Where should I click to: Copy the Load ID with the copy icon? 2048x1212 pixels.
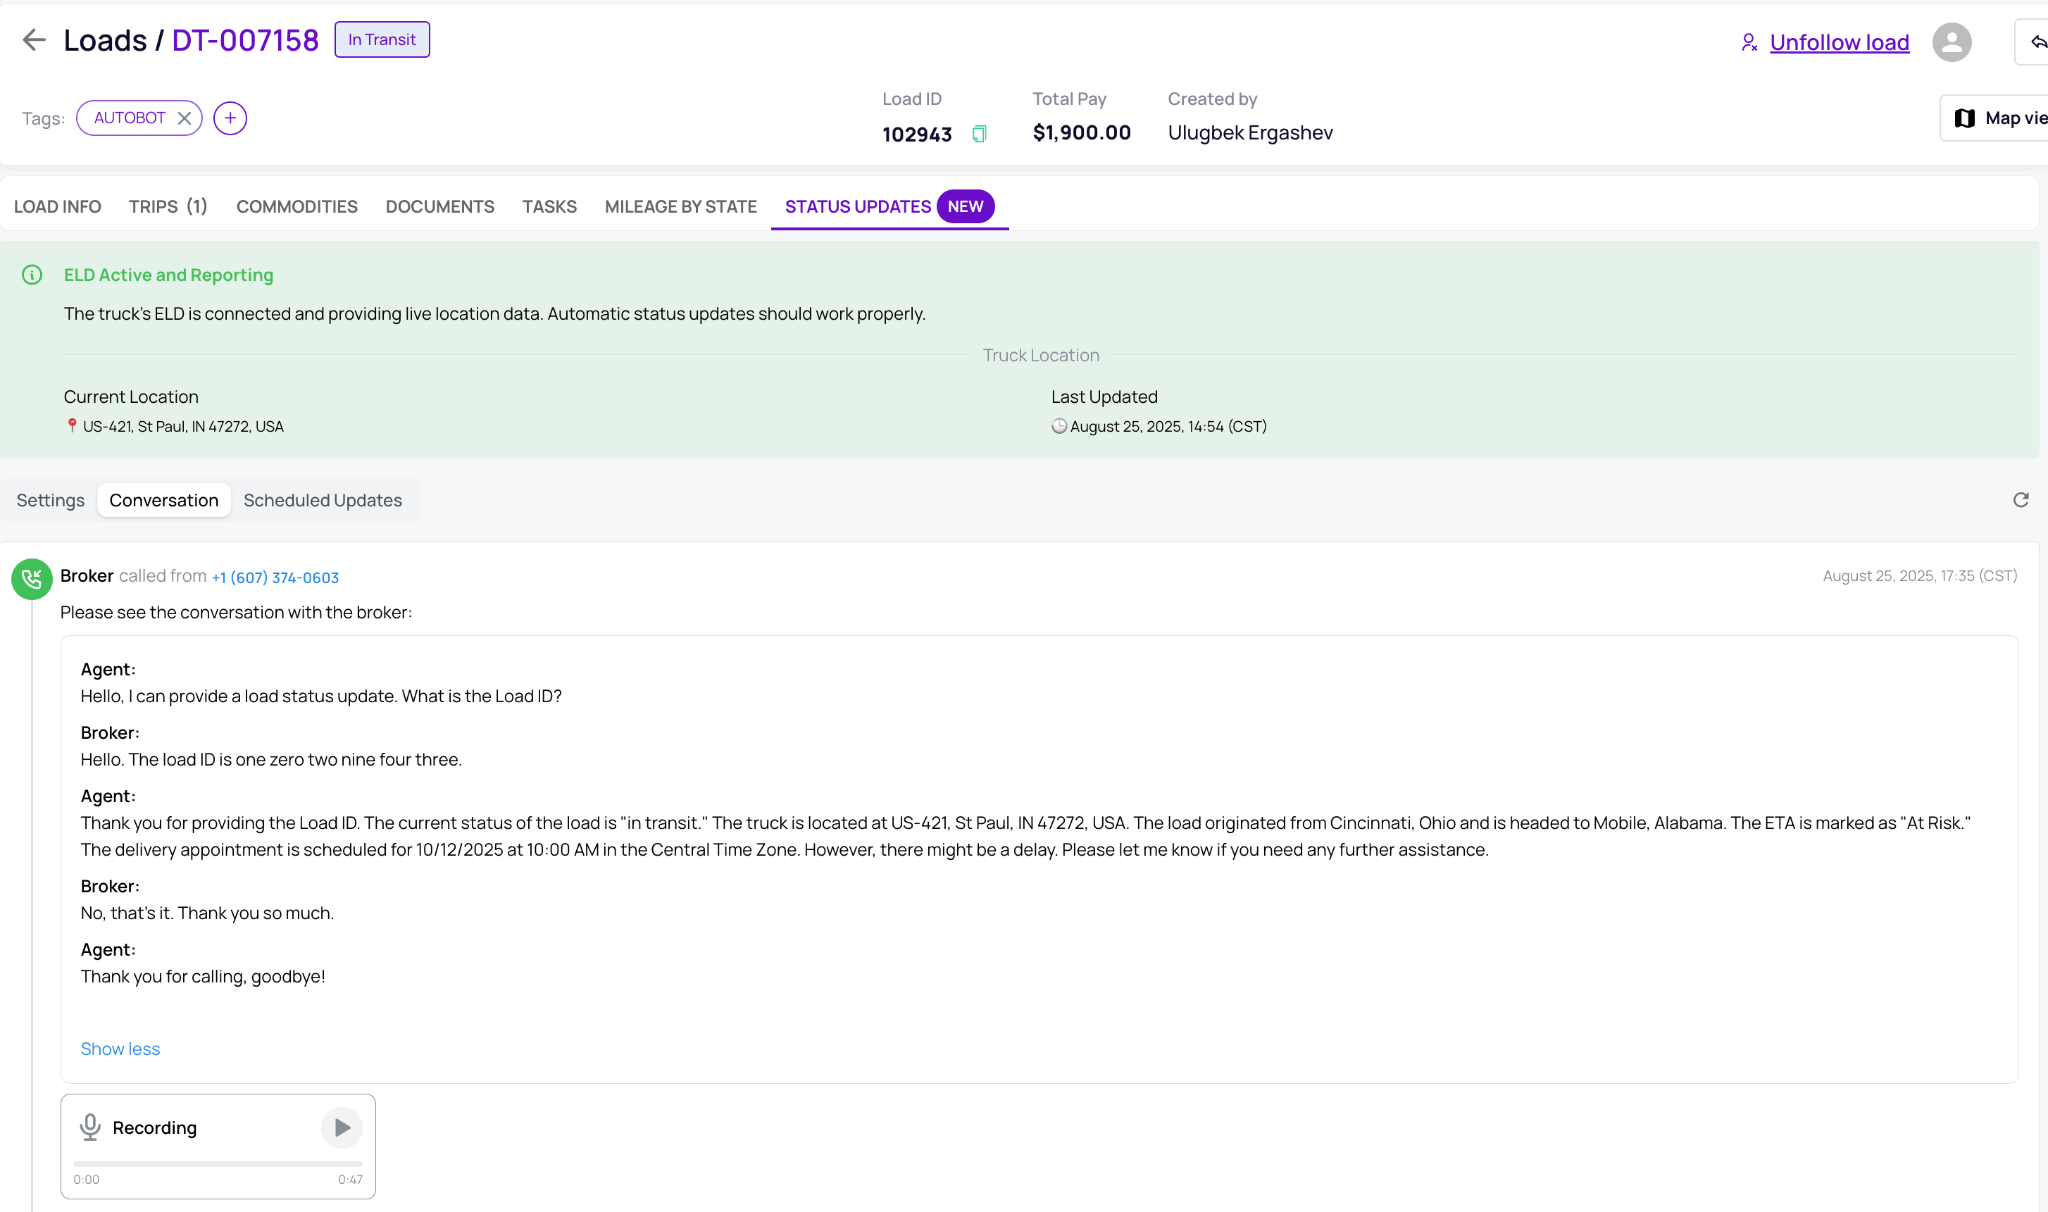[x=980, y=134]
